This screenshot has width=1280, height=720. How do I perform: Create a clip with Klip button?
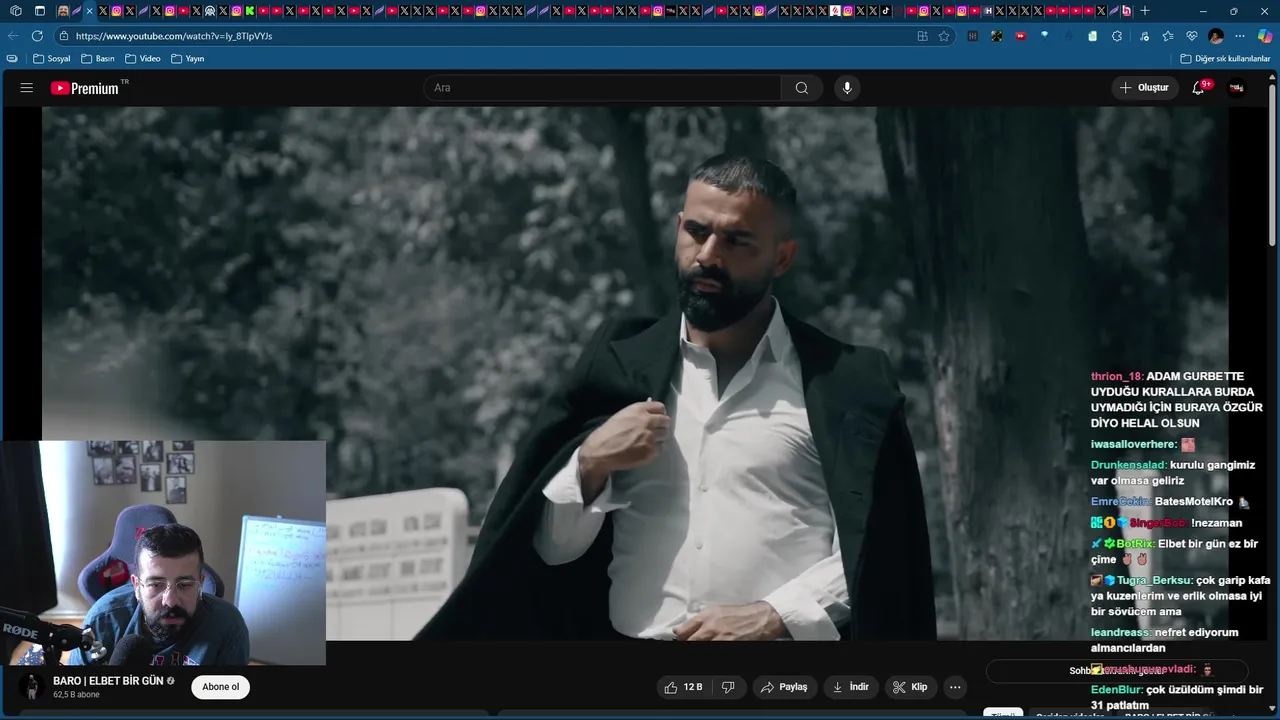tap(910, 687)
